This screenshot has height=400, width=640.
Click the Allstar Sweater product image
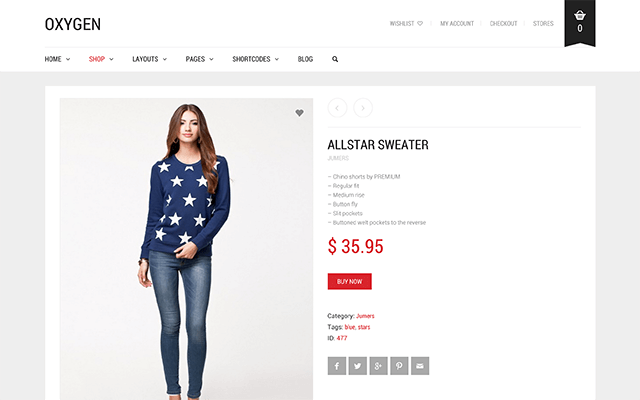pyautogui.click(x=187, y=249)
